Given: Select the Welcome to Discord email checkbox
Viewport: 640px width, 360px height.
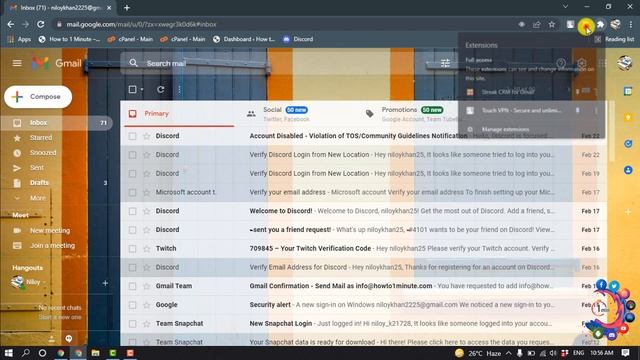Looking at the screenshot, I should click(132, 211).
